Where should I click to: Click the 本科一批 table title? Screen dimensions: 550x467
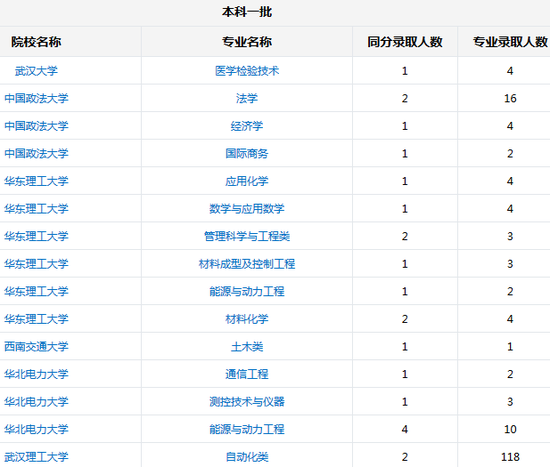click(247, 12)
